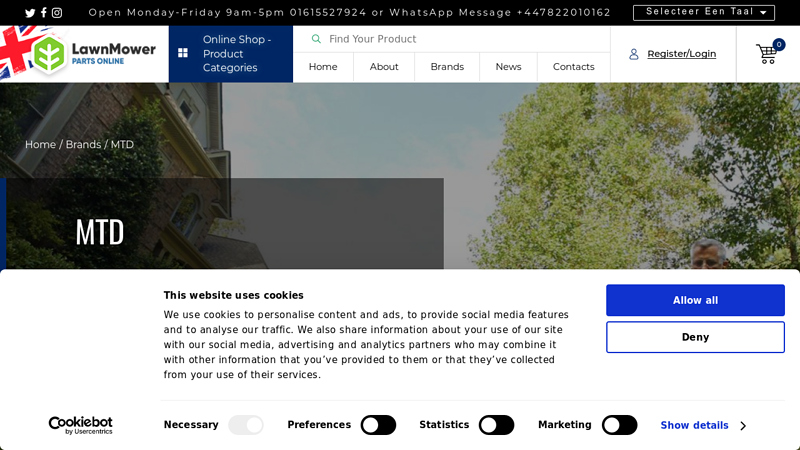Open the Selecteer Een Taal language dropdown
Viewport: 800px width, 450px height.
[704, 12]
